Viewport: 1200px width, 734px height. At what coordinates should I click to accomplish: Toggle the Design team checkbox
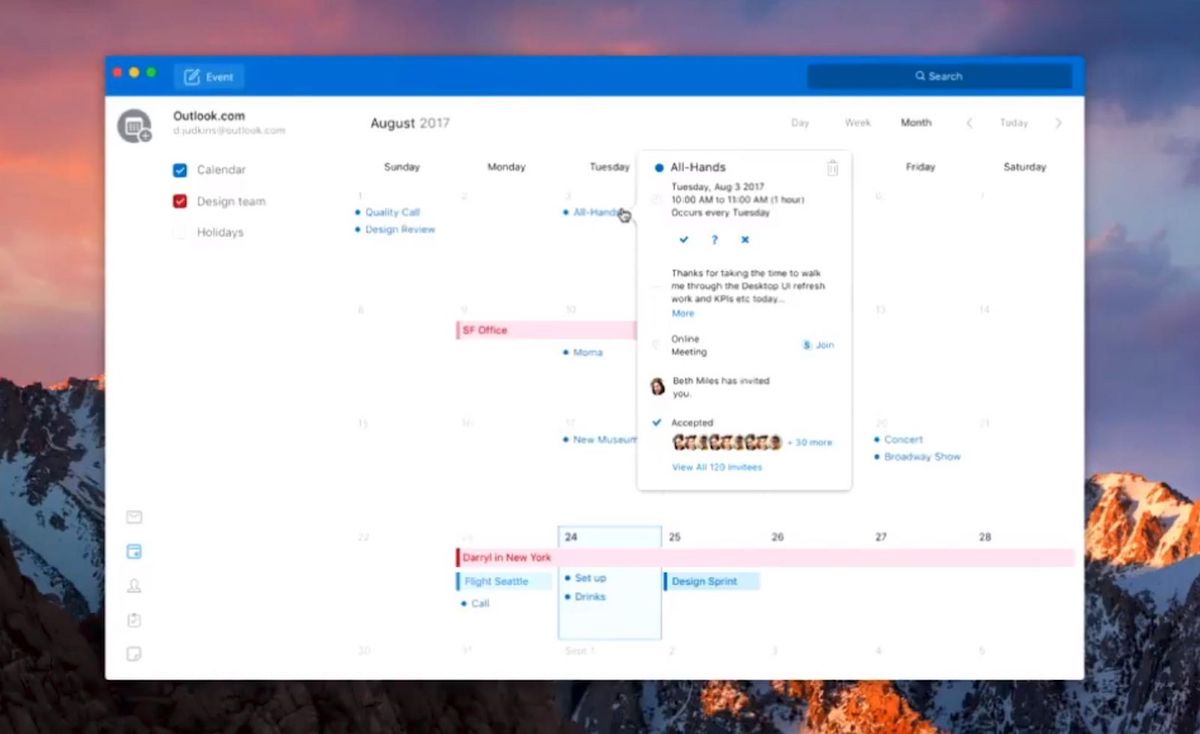(x=180, y=201)
